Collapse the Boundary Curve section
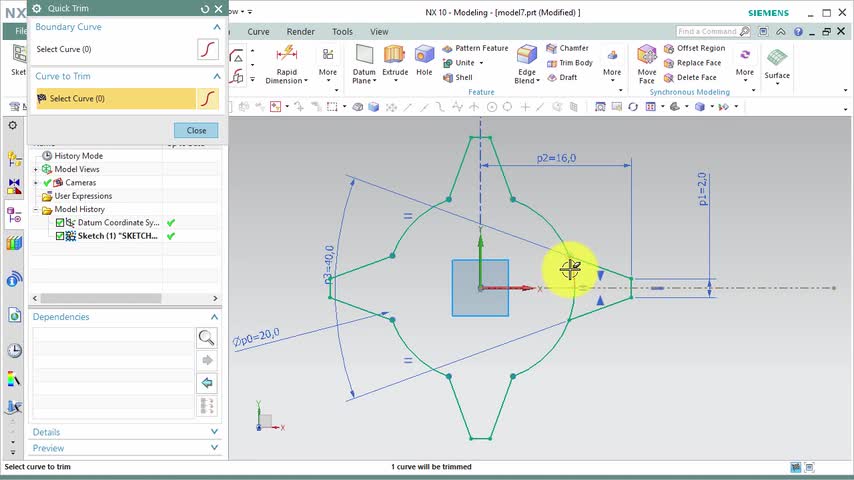 tap(217, 27)
